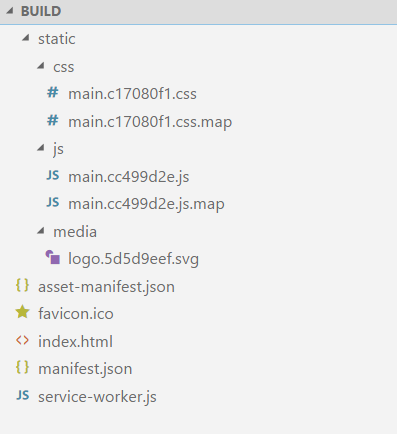Collapse the media folder triangle
397x434 pixels.
[40, 230]
